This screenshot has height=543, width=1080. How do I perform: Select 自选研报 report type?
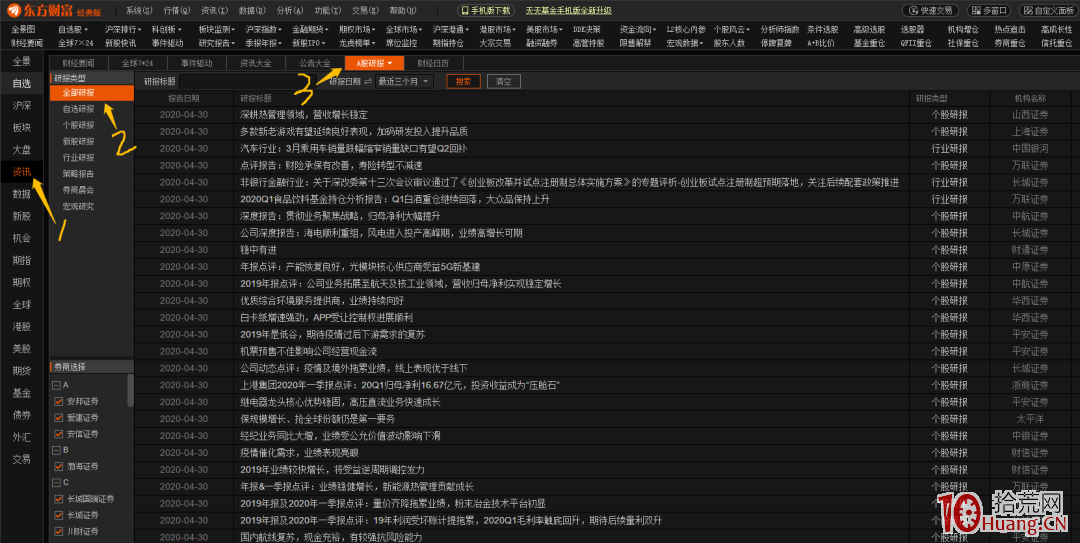(79, 109)
